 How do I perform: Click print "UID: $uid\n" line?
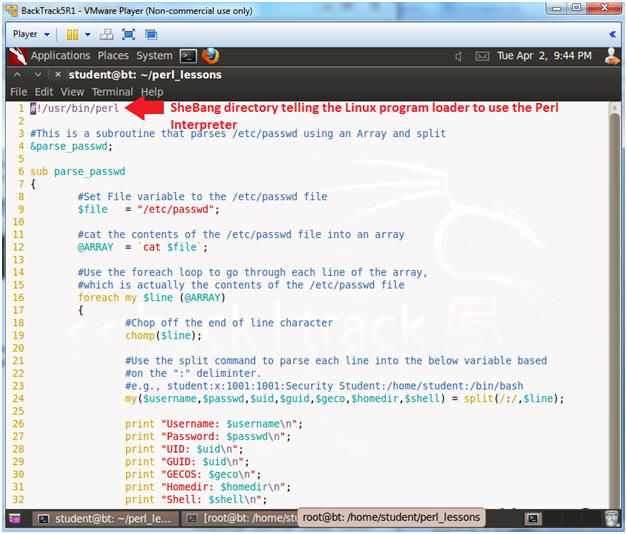pos(184,449)
